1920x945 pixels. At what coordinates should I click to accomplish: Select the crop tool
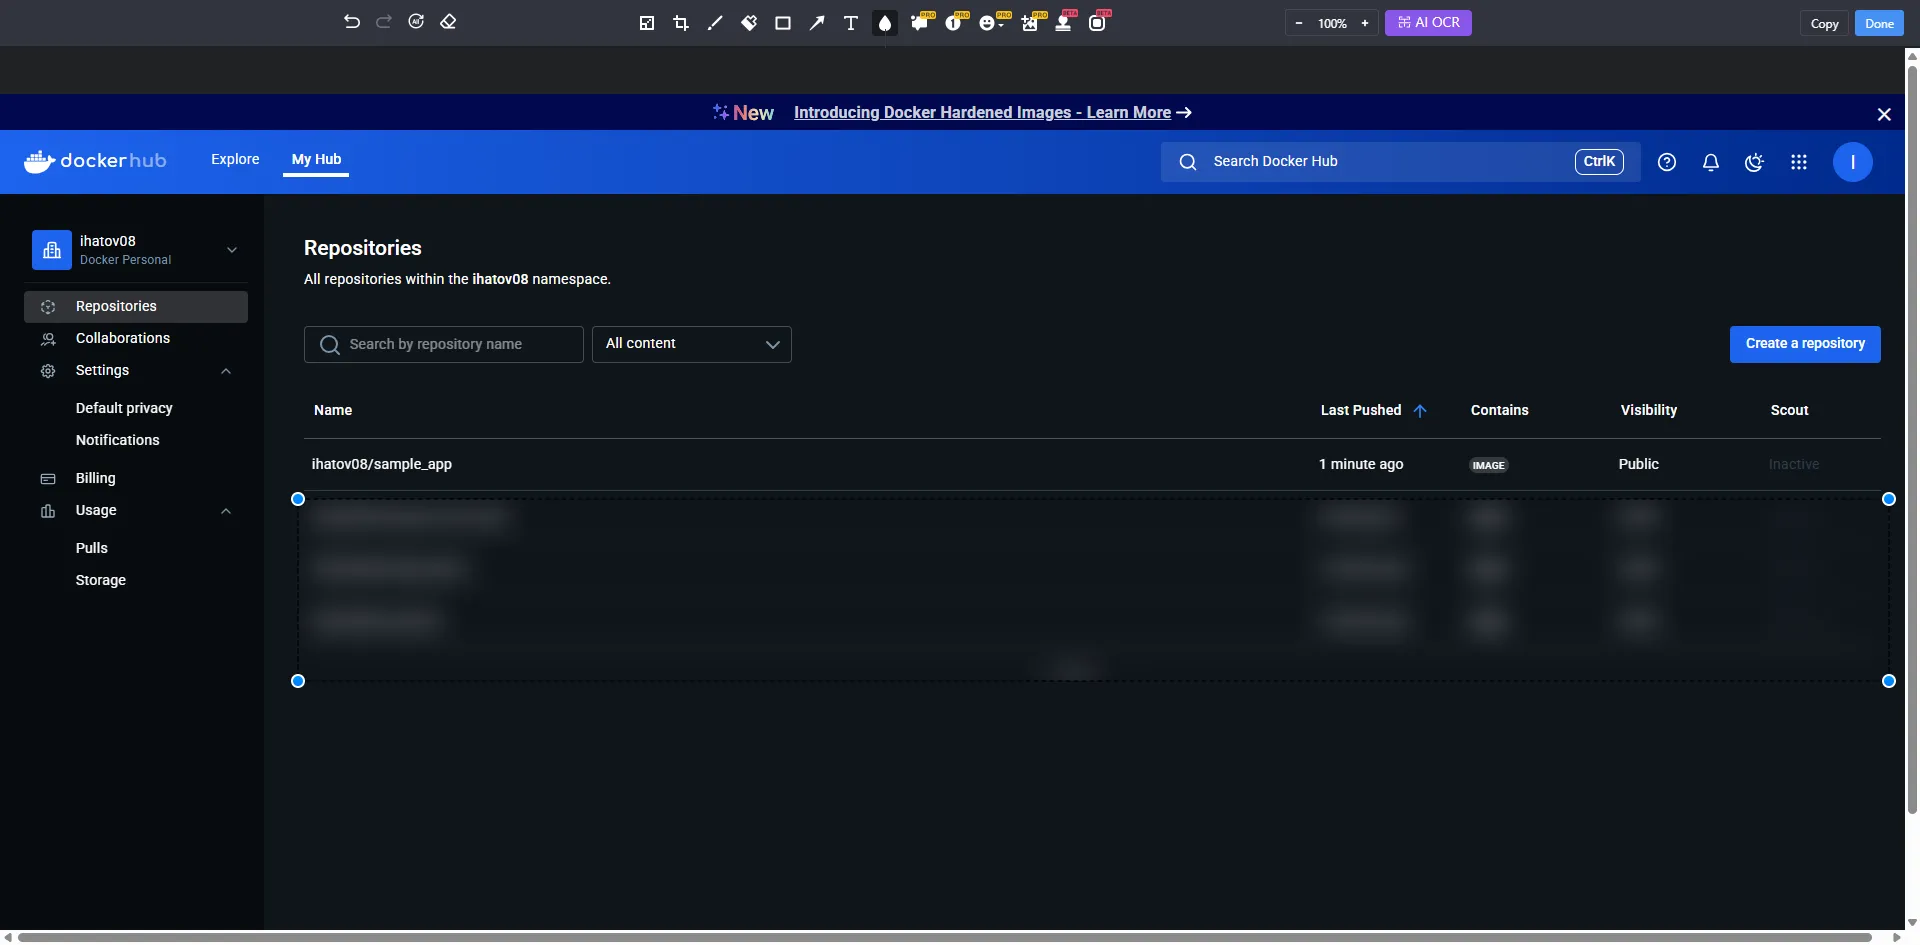pos(681,23)
